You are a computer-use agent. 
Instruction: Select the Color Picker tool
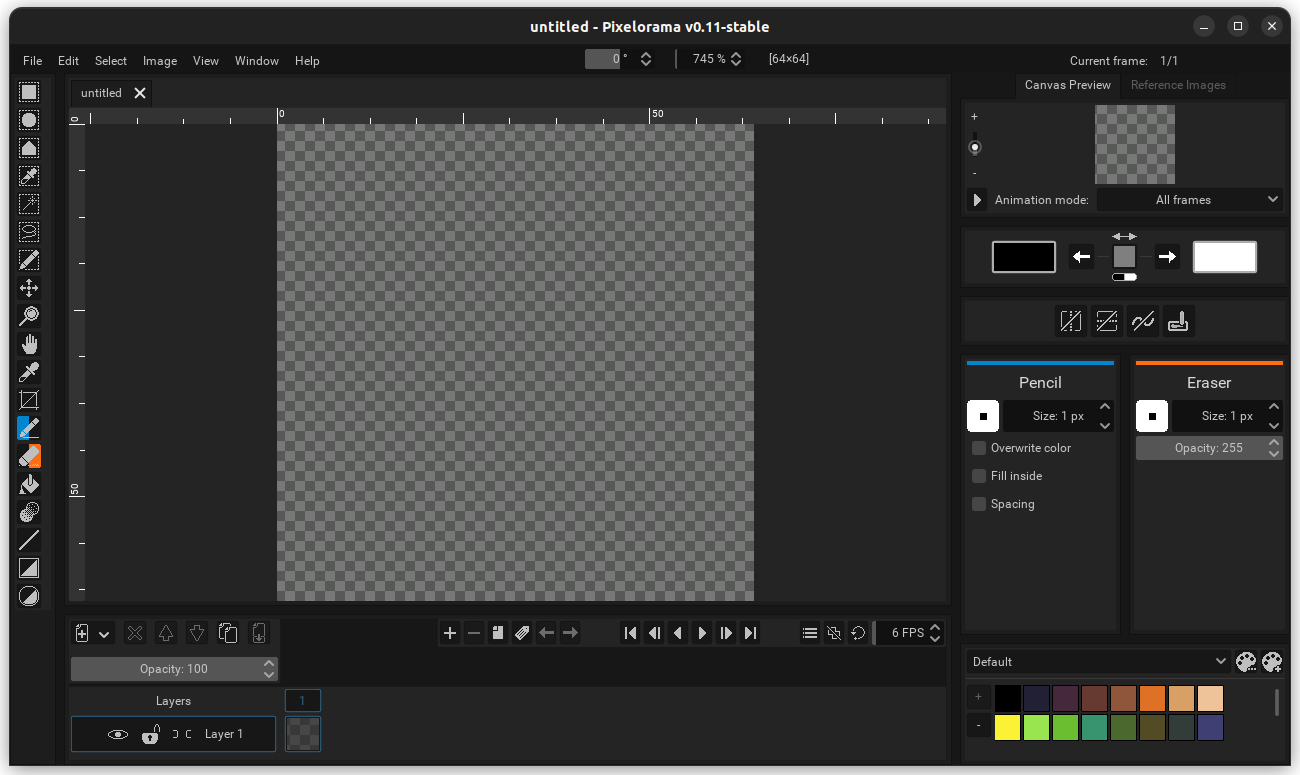point(29,371)
